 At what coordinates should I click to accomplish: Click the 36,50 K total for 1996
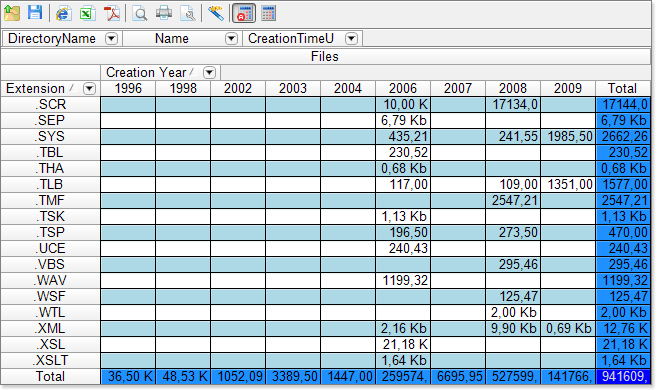click(x=128, y=376)
